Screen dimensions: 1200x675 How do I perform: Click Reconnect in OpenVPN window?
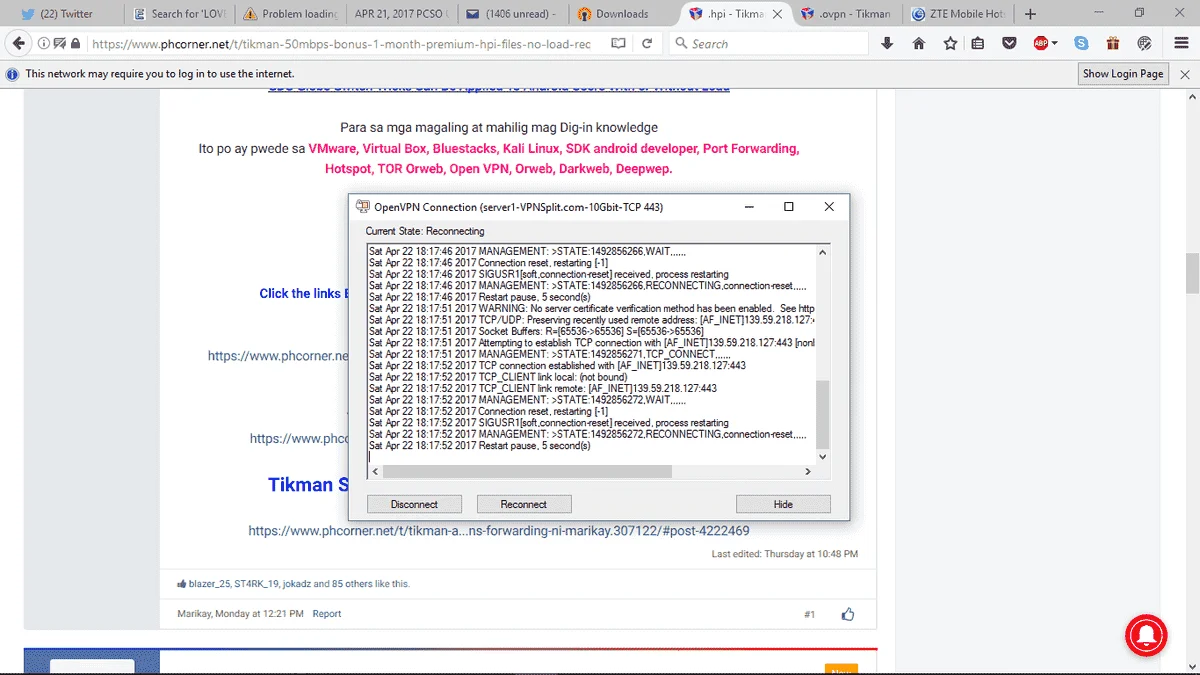click(524, 504)
